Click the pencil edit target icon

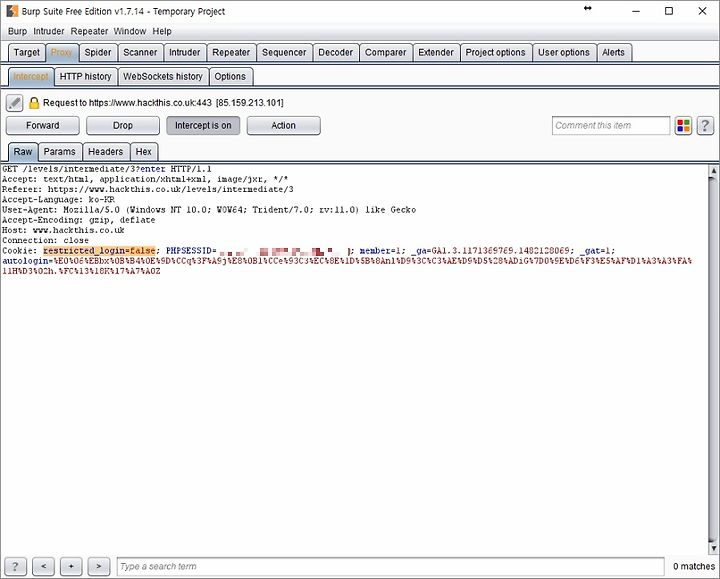click(14, 102)
